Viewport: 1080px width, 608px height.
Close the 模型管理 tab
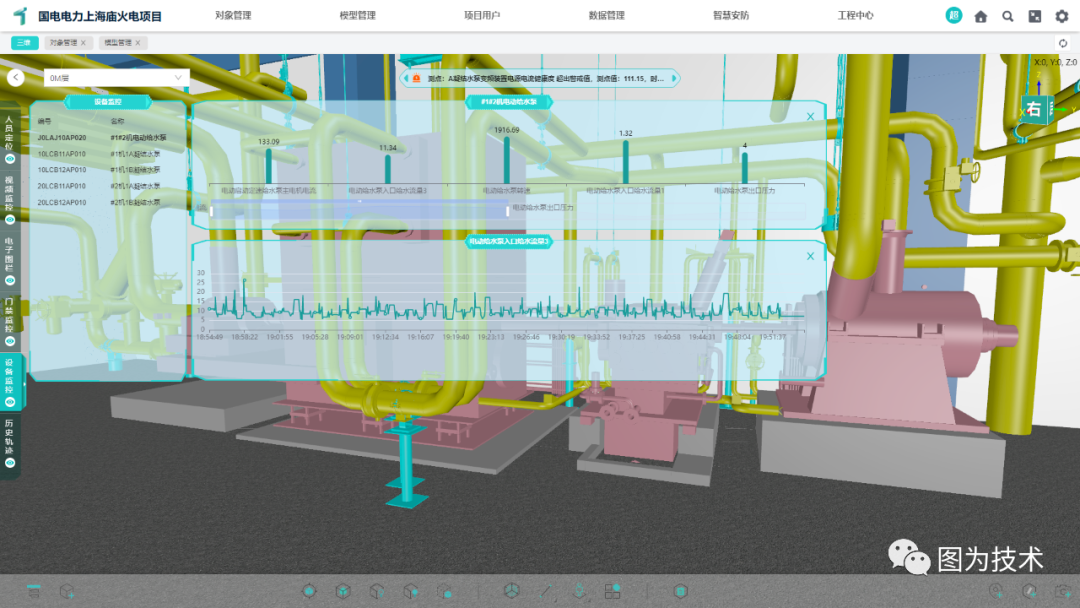(x=138, y=43)
